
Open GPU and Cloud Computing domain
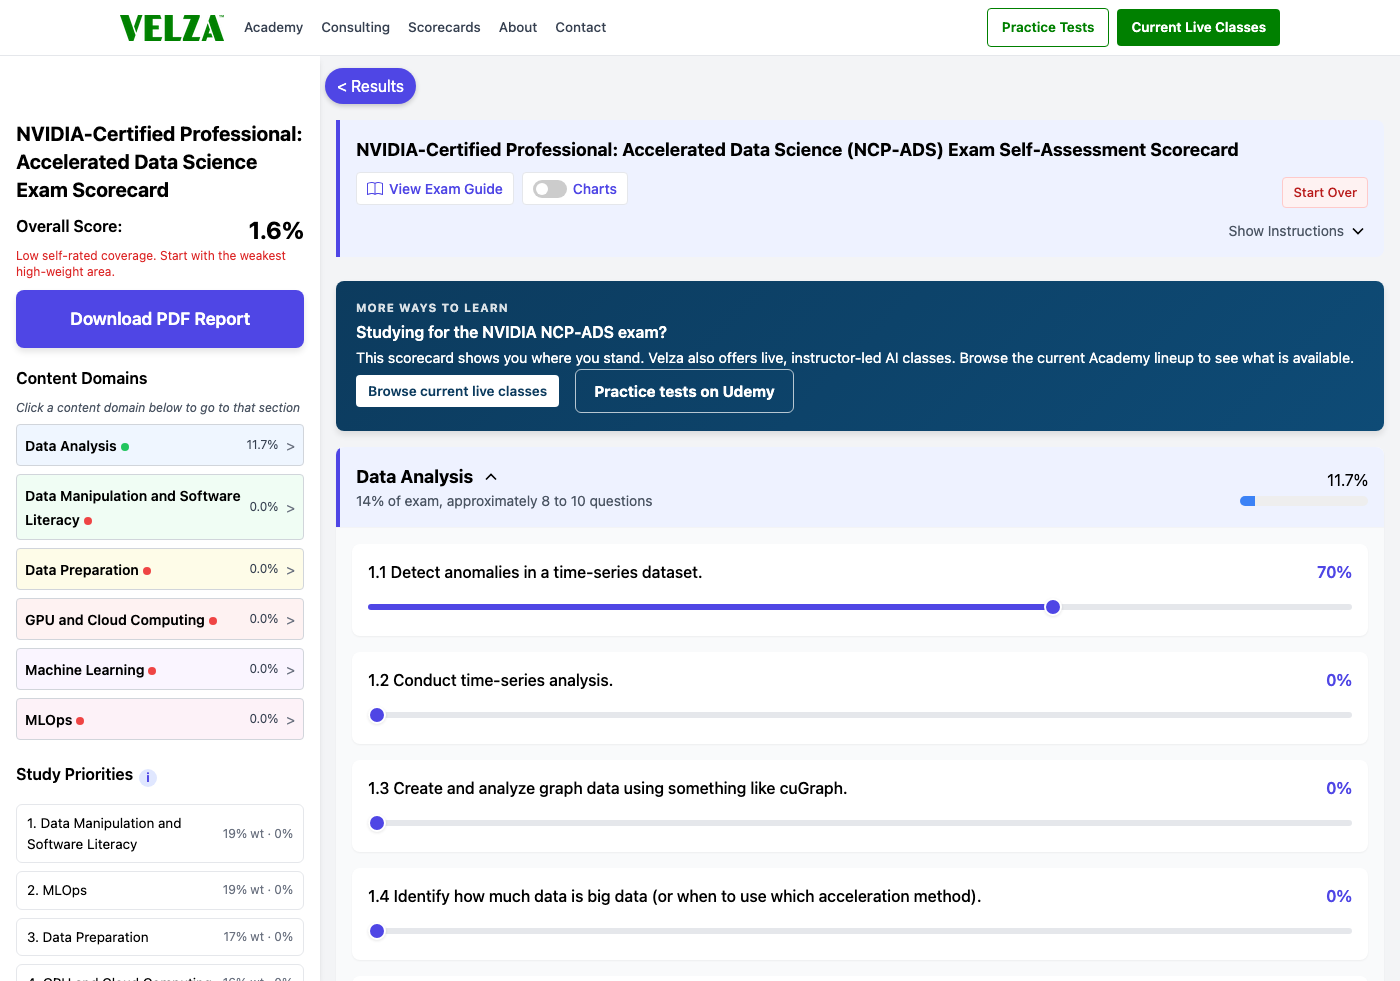click(160, 619)
